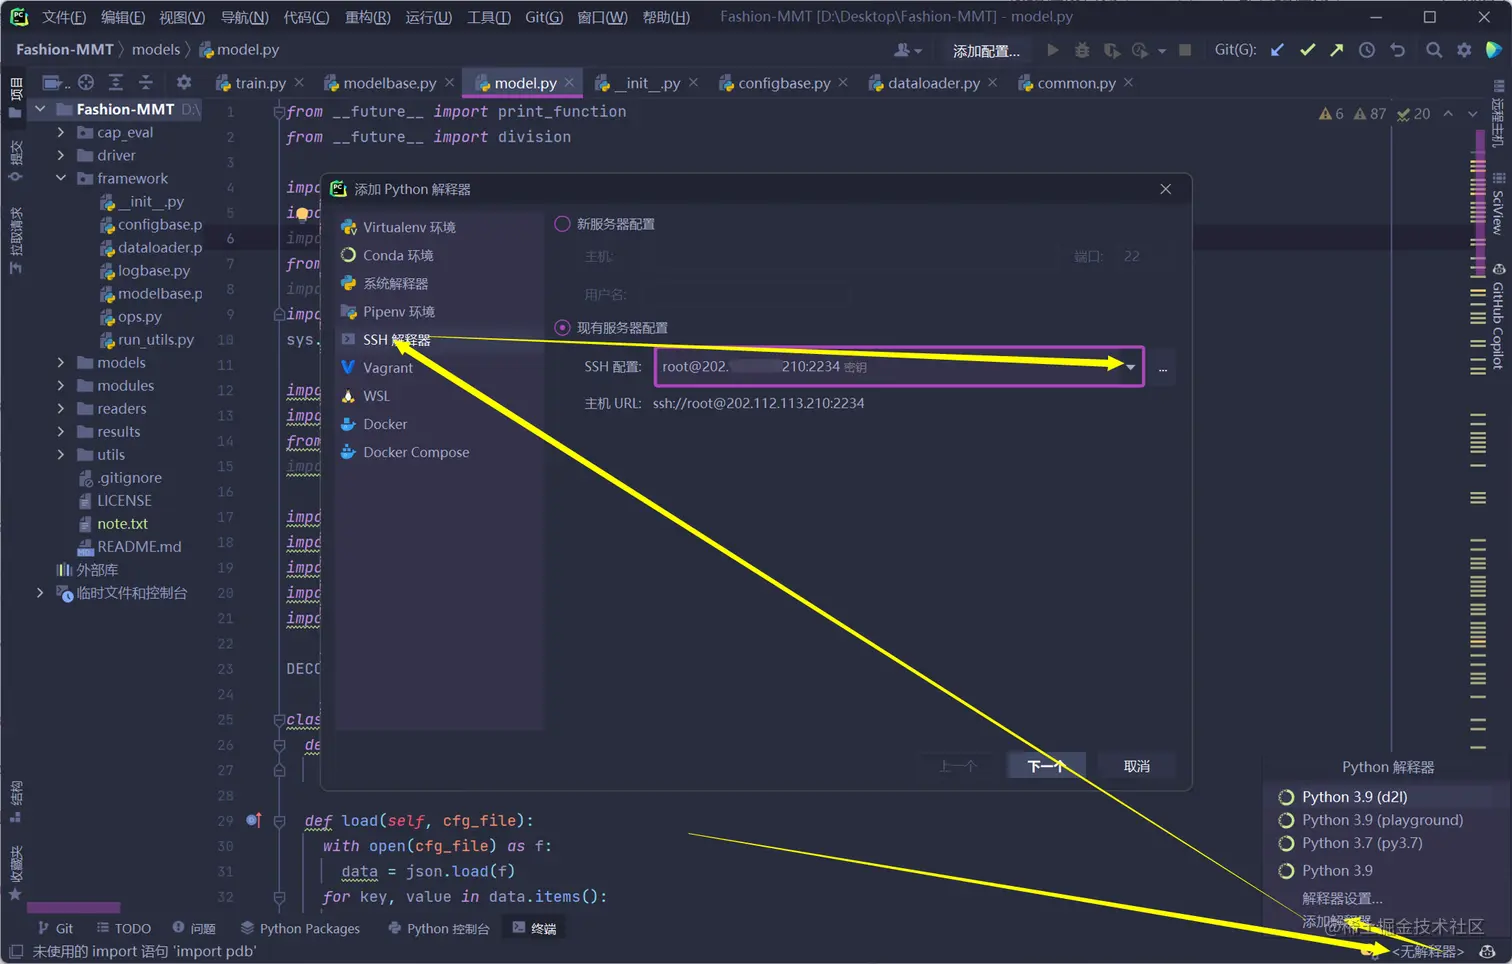
Task: Click the rollback undo icon
Action: click(1398, 50)
